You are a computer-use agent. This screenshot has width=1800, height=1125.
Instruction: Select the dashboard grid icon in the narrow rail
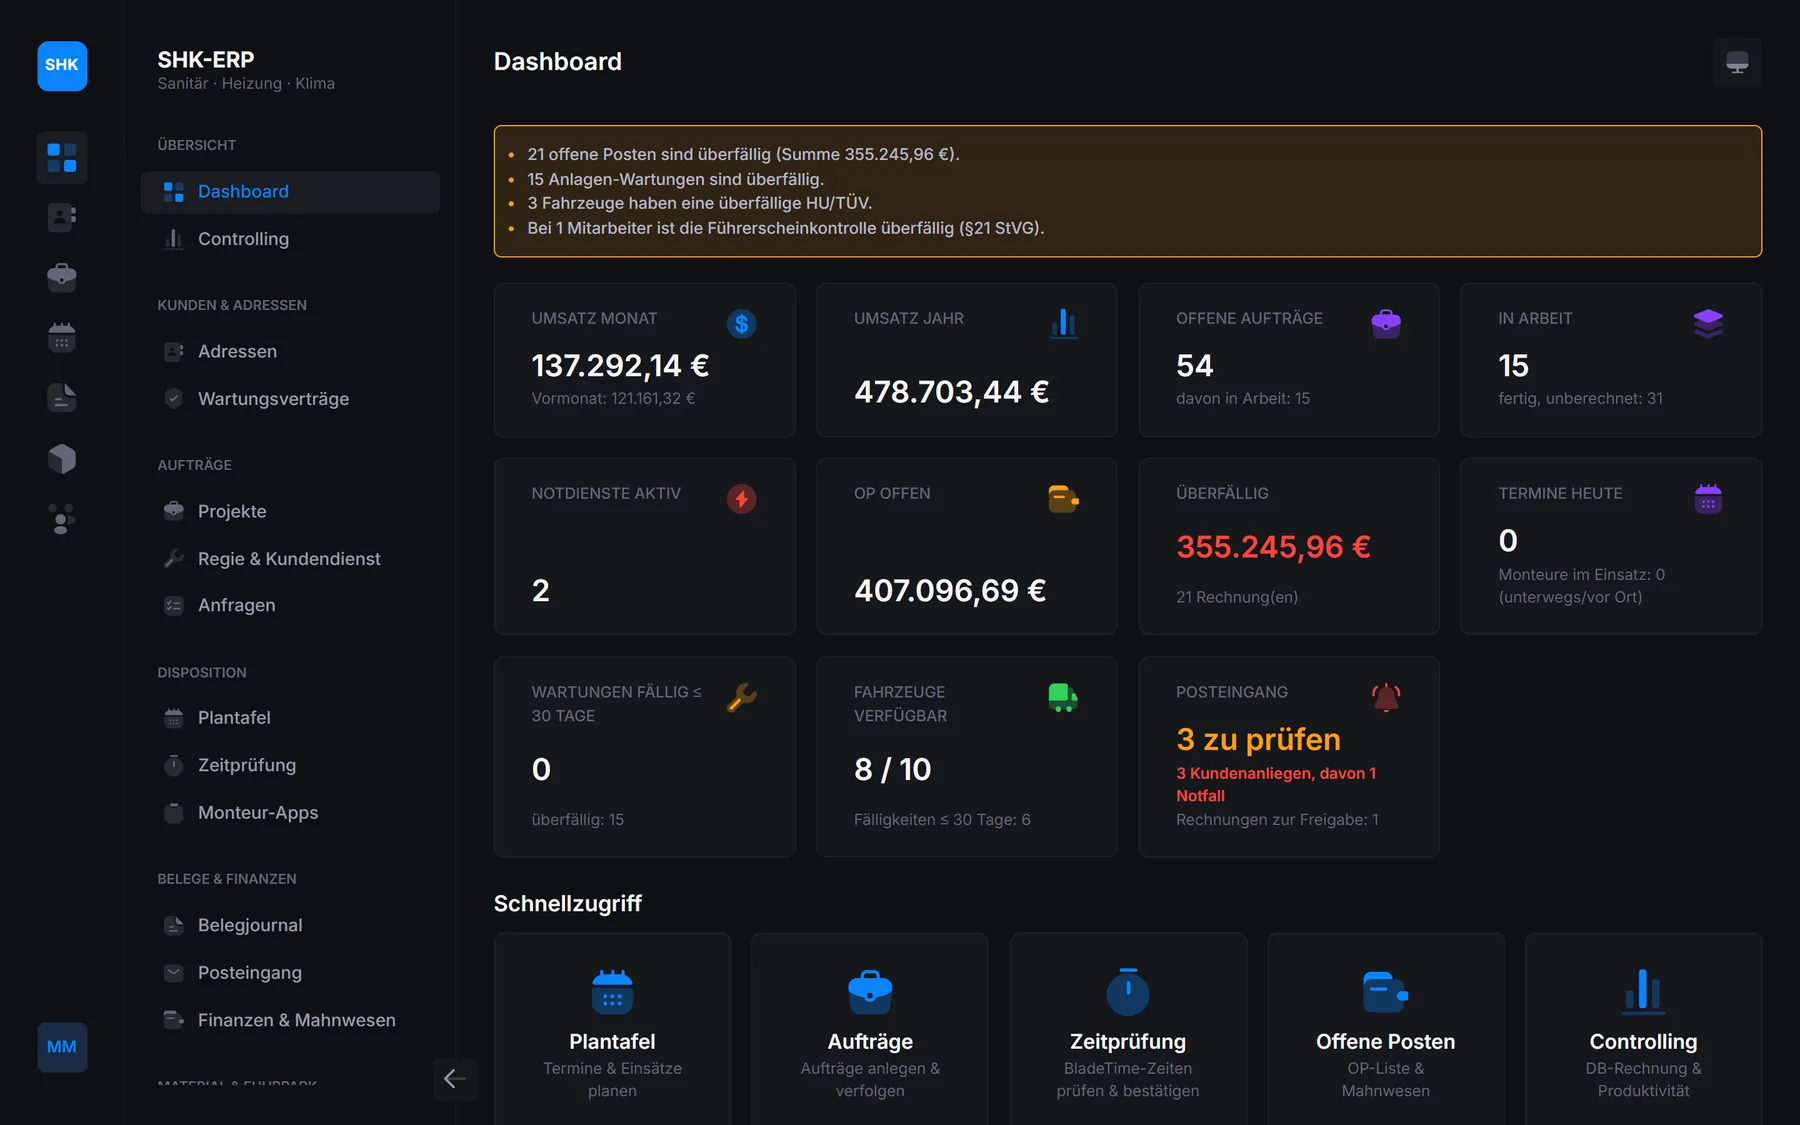tap(62, 158)
